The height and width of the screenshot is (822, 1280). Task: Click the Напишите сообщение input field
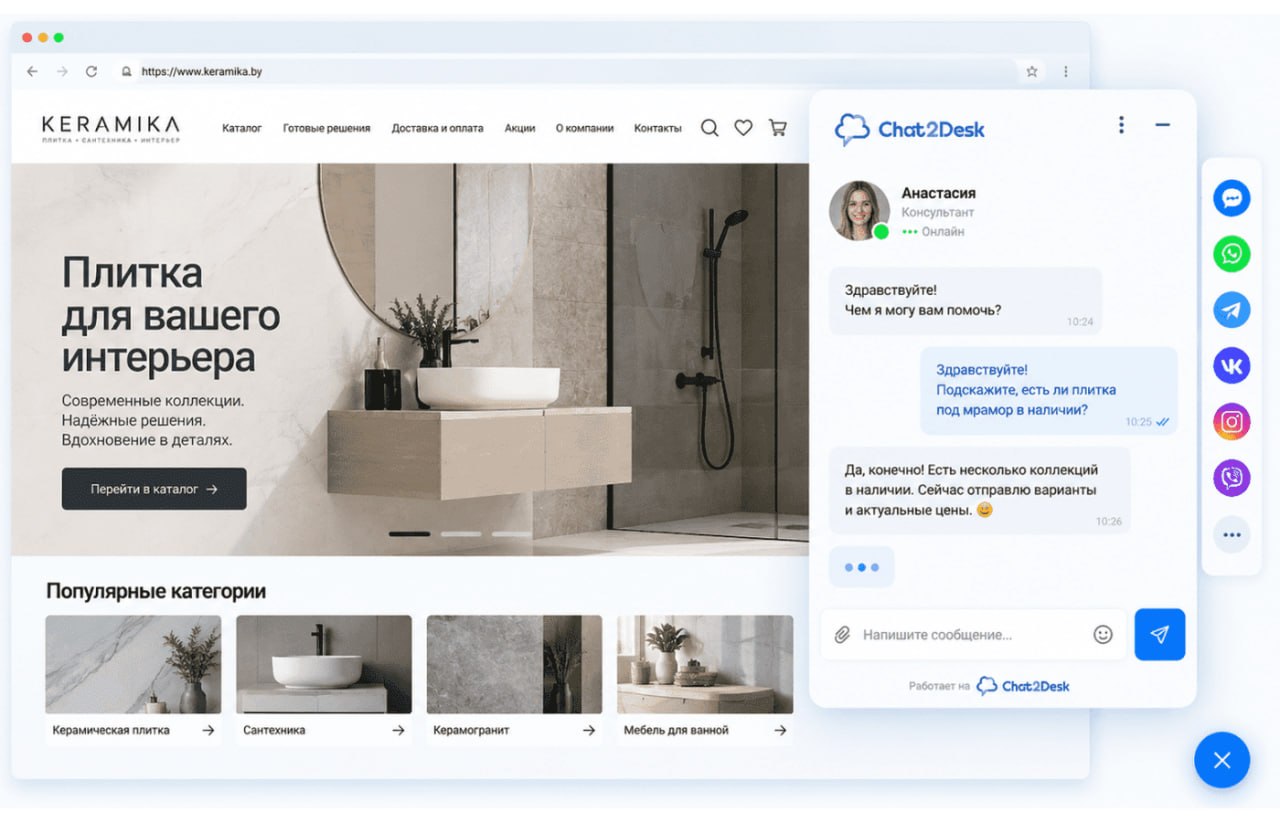pyautogui.click(x=973, y=635)
